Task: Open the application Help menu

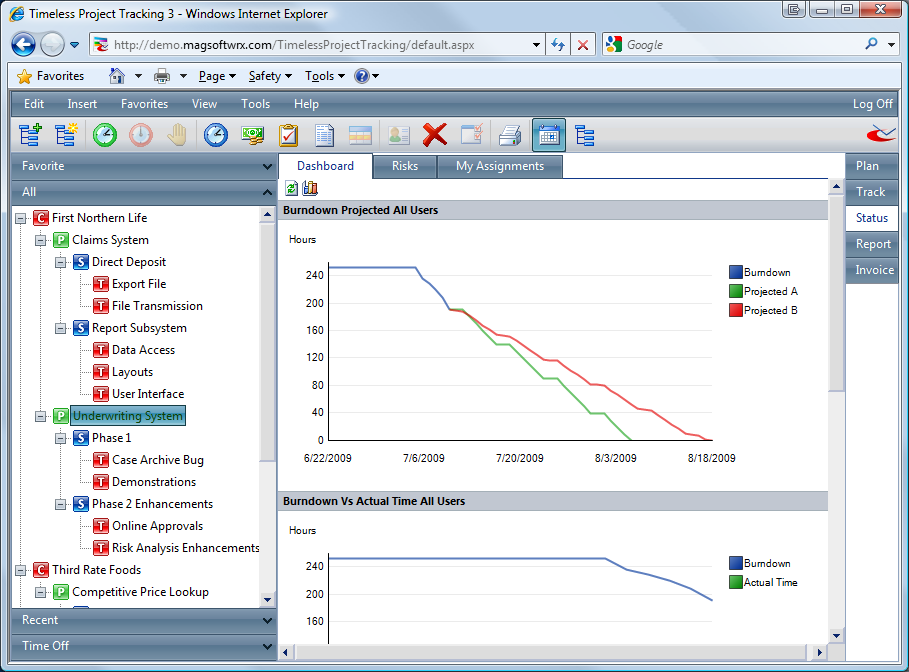Action: point(306,104)
